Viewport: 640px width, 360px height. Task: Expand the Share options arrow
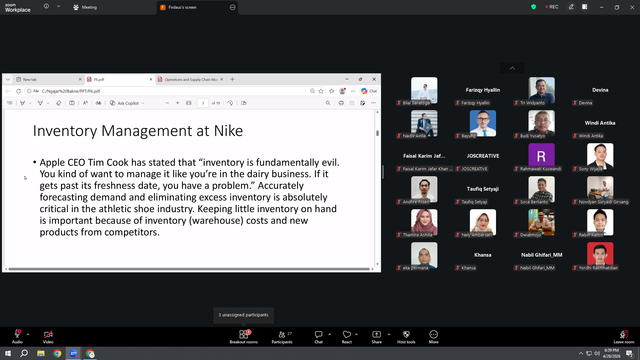pyautogui.click(x=389, y=334)
